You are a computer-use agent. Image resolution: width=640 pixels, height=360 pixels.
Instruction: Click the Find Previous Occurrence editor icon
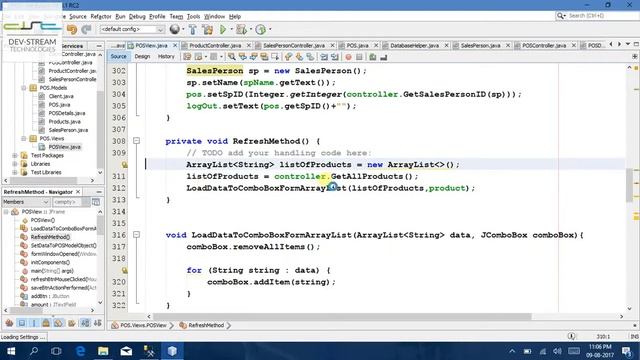tap(242, 57)
